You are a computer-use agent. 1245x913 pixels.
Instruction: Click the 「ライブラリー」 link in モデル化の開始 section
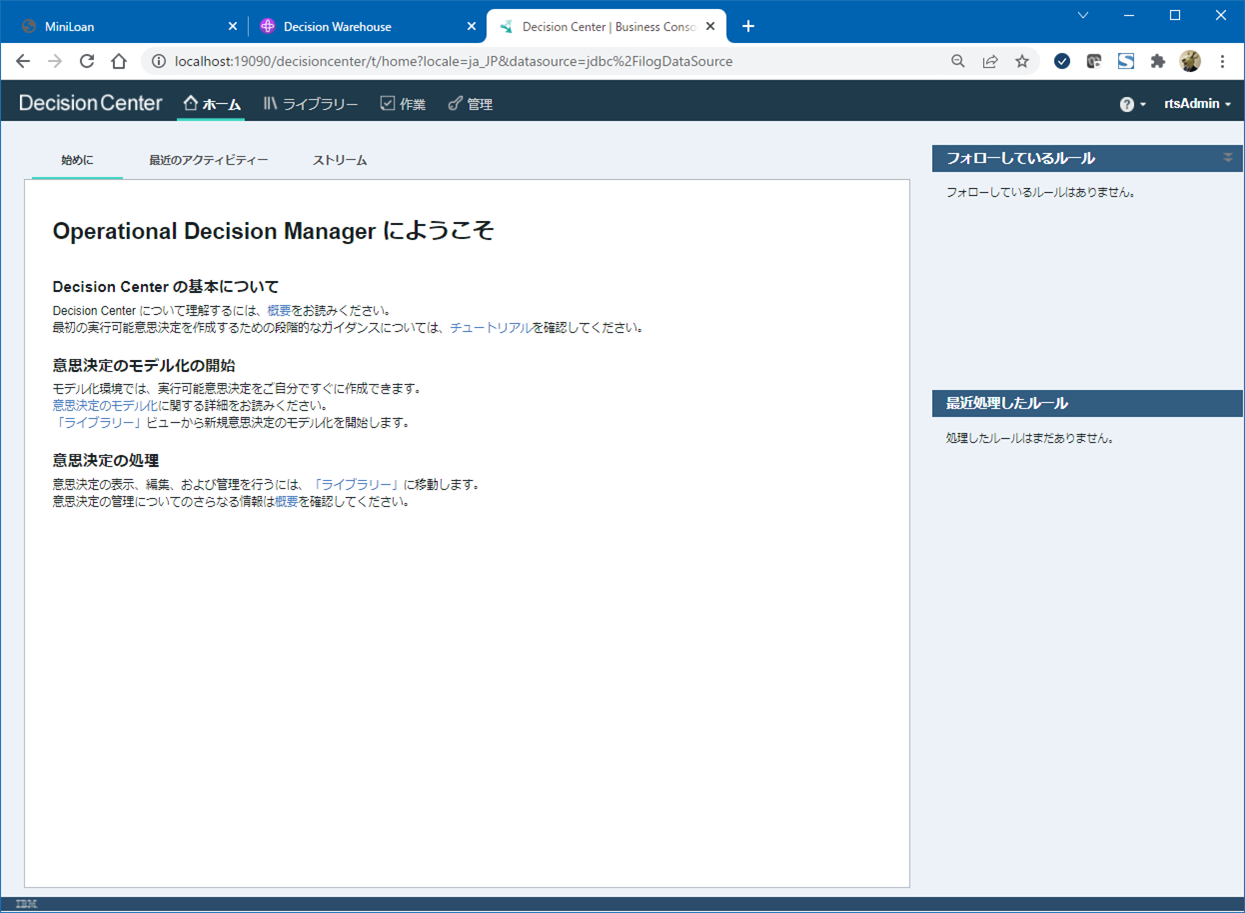97,423
